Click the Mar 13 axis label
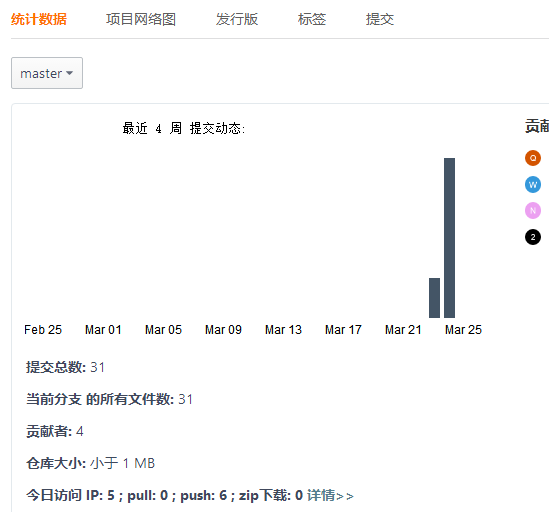Viewport: 549px width, 512px height. tap(283, 330)
